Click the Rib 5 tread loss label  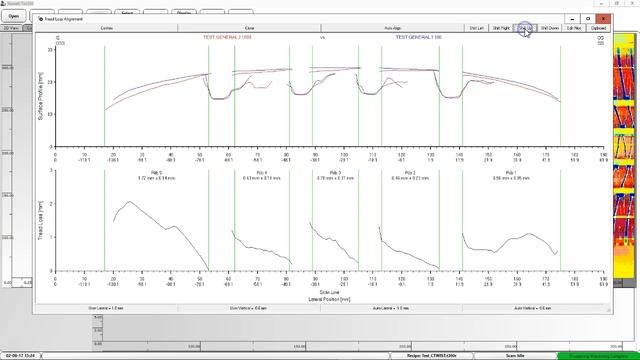click(x=156, y=176)
